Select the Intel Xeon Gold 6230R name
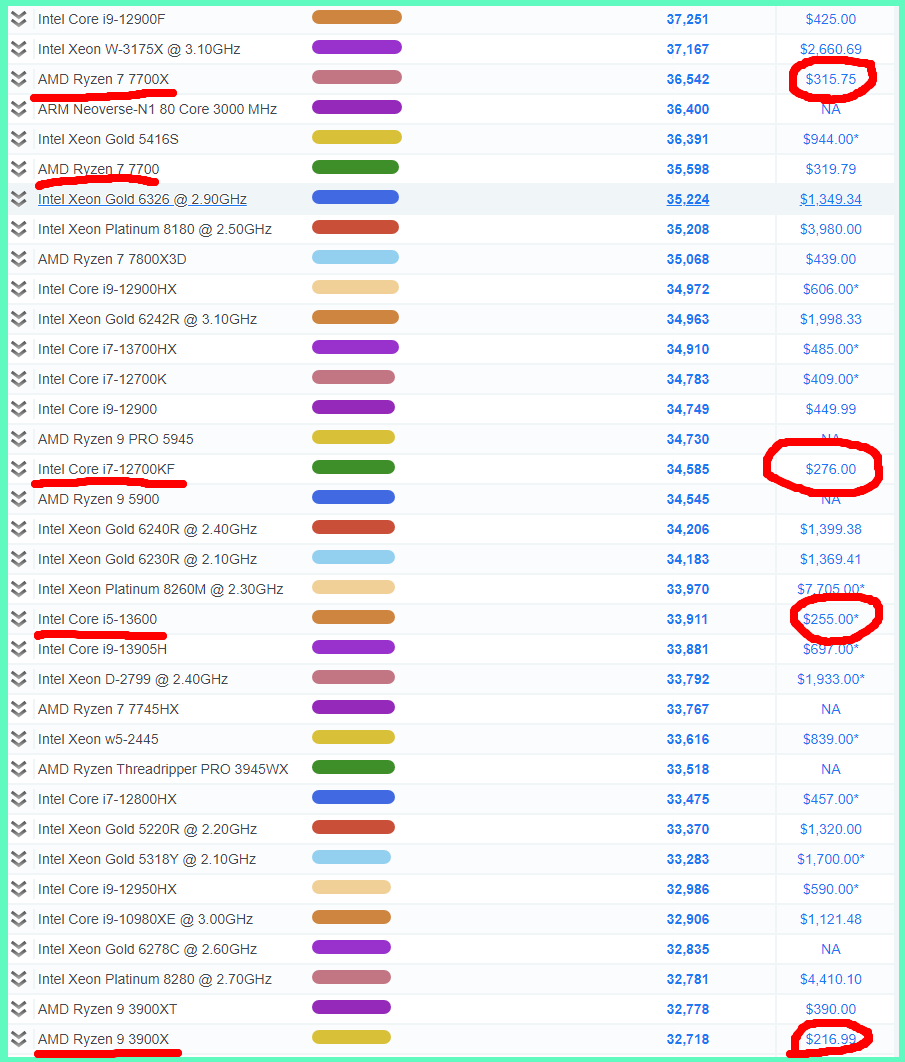Screen dimensions: 905x1062 [147, 559]
